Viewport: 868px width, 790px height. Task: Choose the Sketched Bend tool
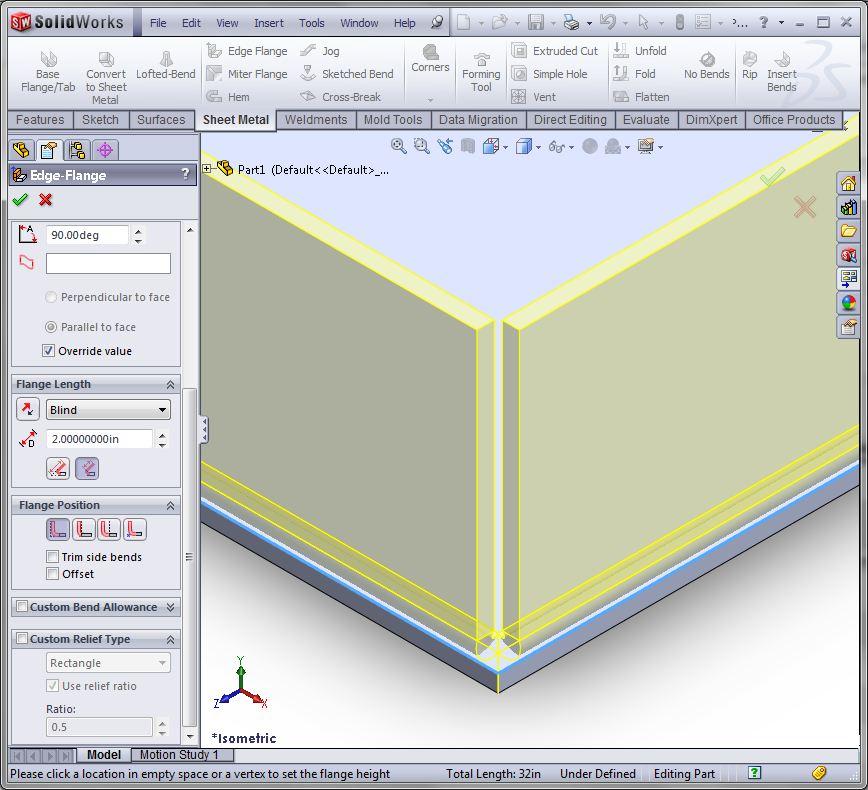click(x=347, y=74)
